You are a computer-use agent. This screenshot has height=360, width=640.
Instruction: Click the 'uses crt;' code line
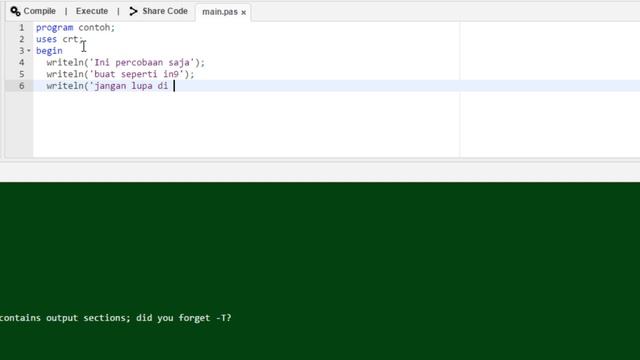point(60,39)
